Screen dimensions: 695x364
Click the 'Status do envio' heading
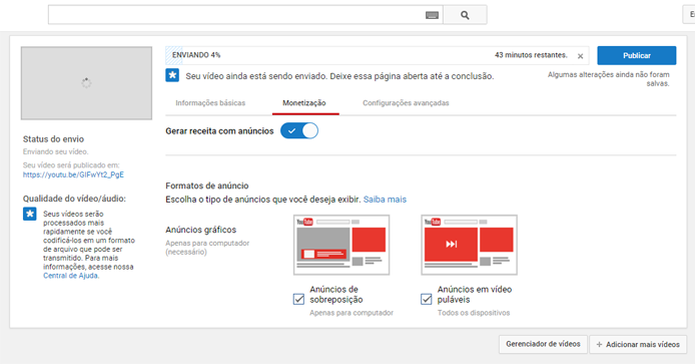point(53,139)
